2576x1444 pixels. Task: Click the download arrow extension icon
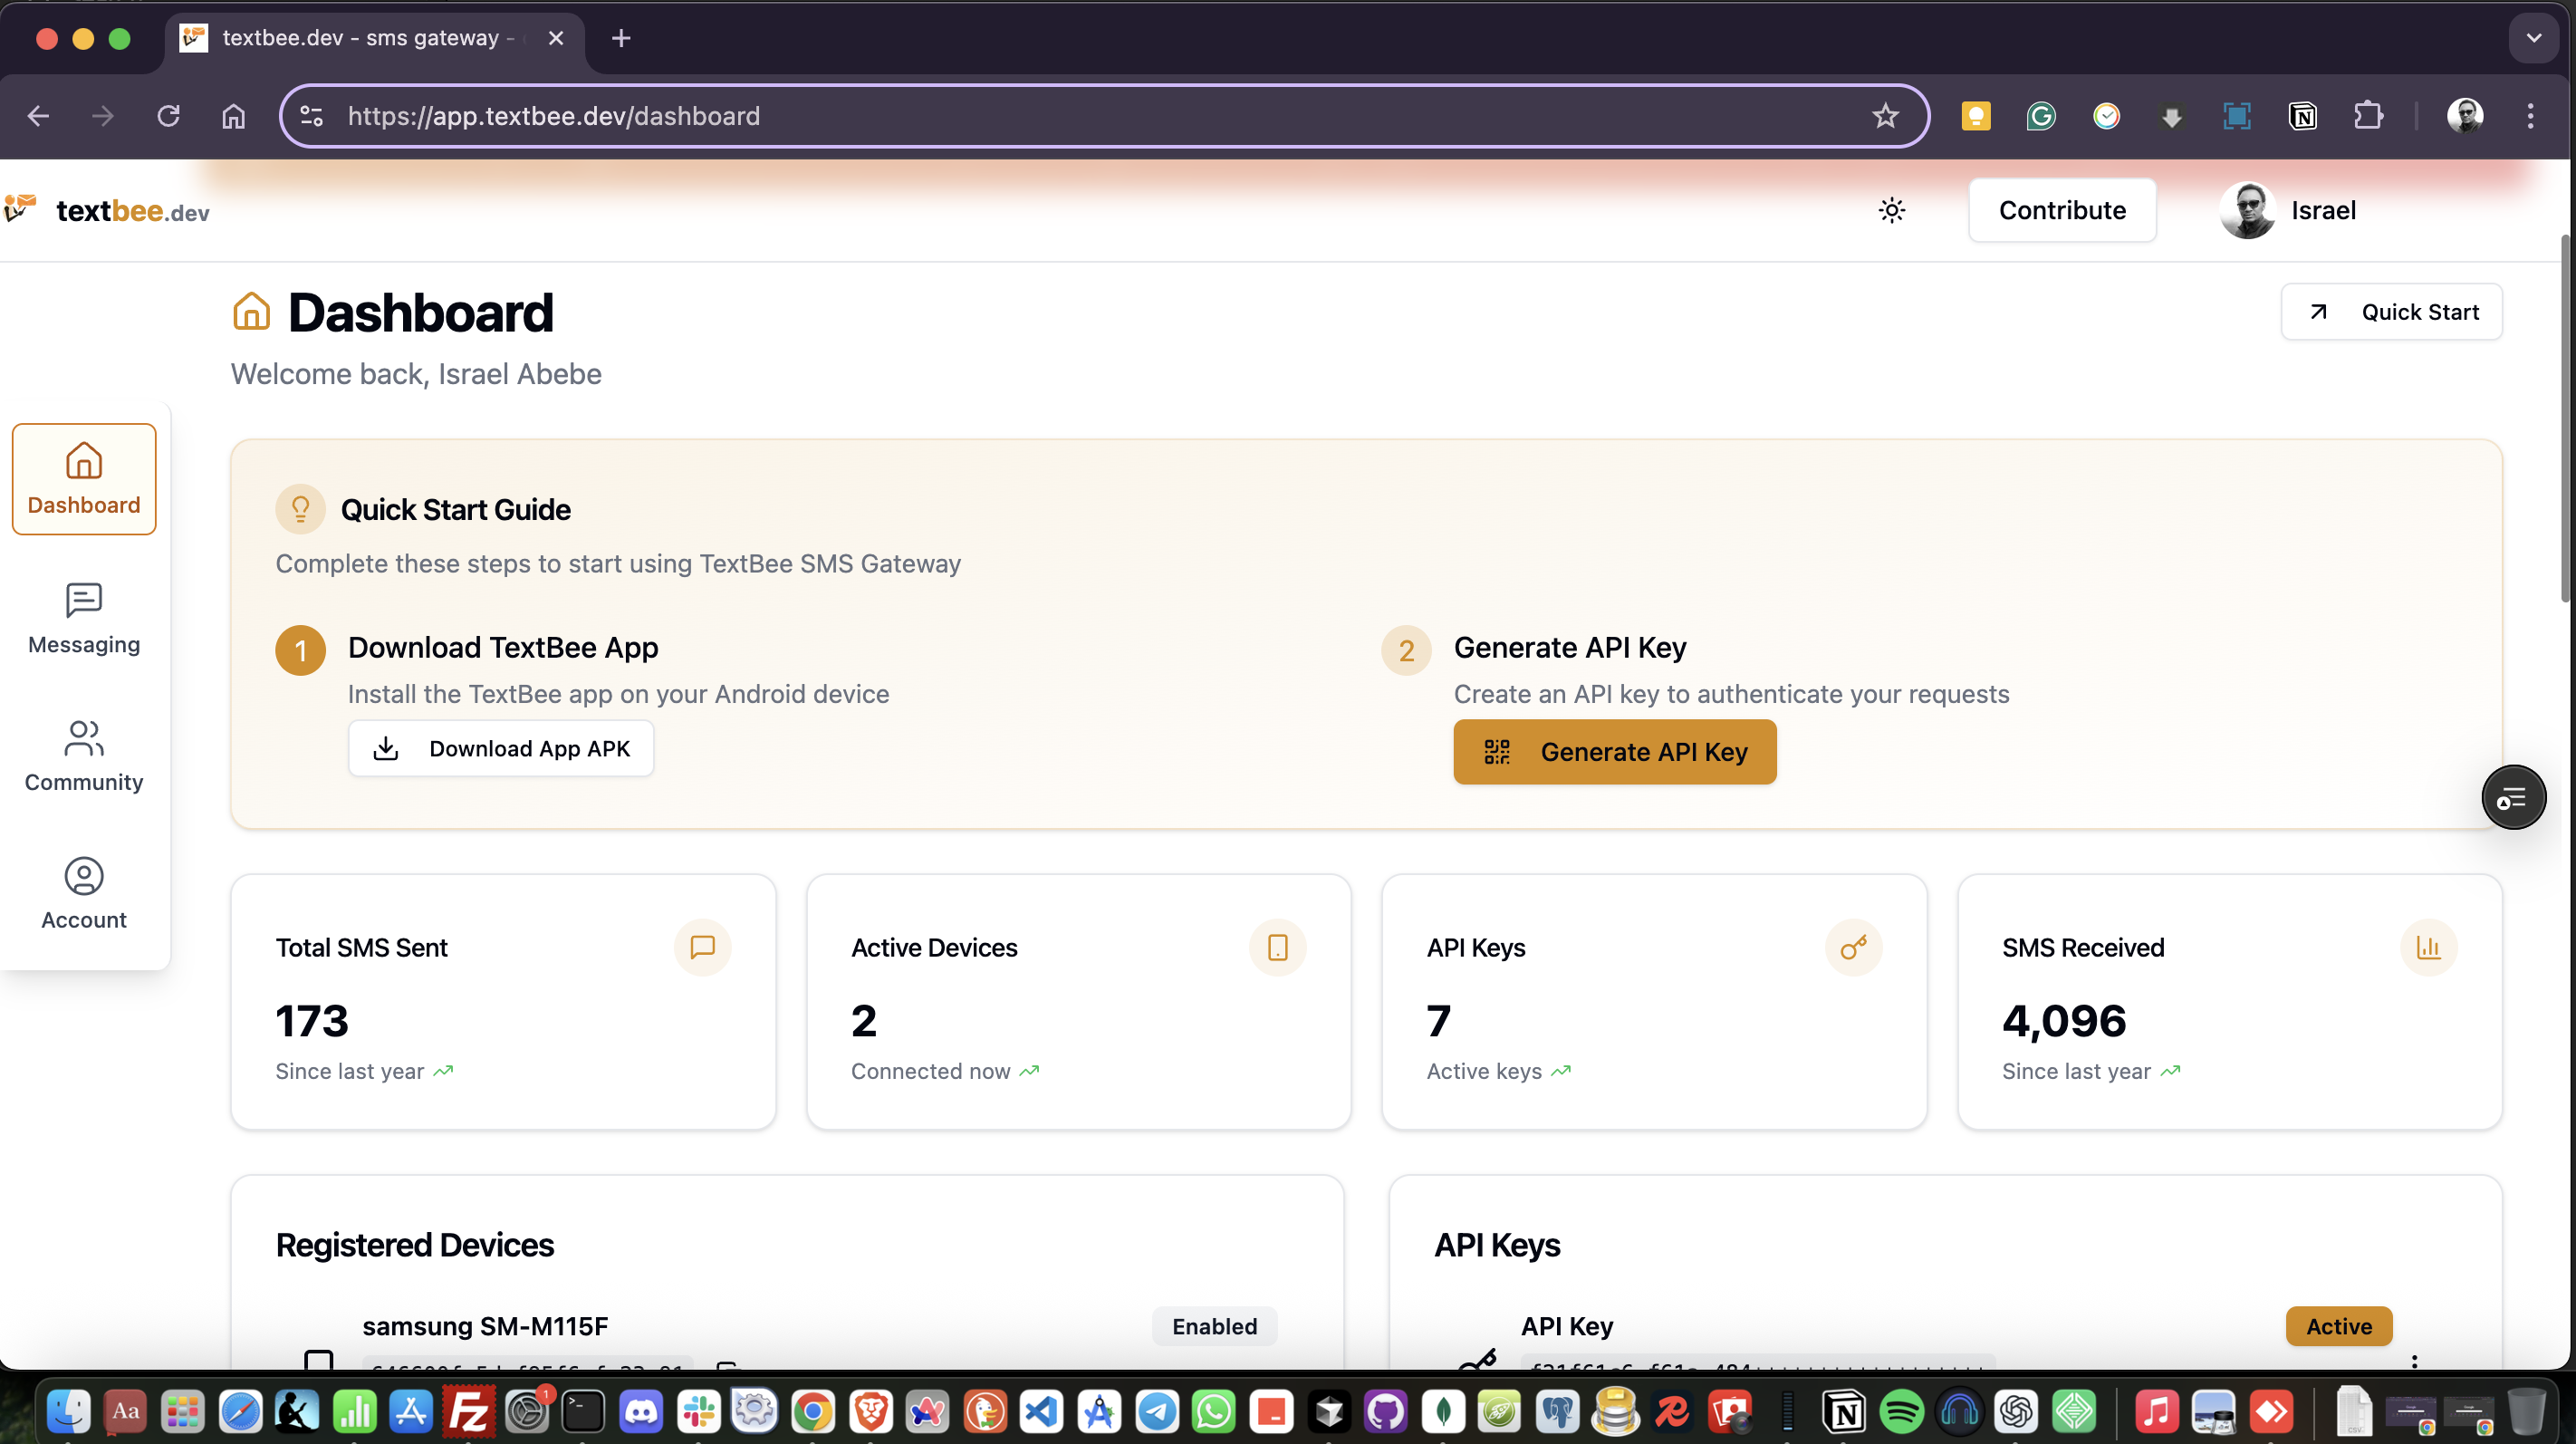pyautogui.click(x=2171, y=116)
